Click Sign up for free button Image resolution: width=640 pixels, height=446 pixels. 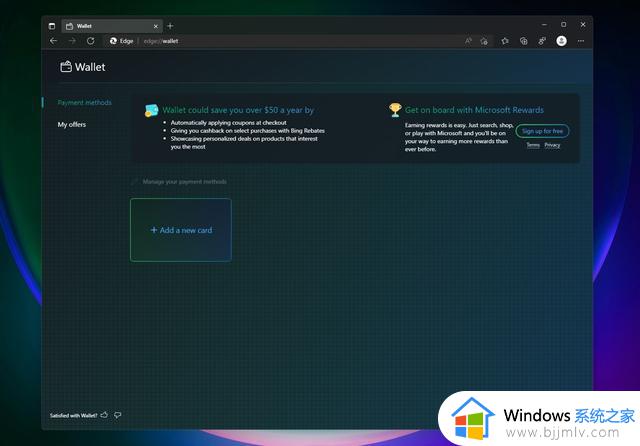[x=542, y=131]
